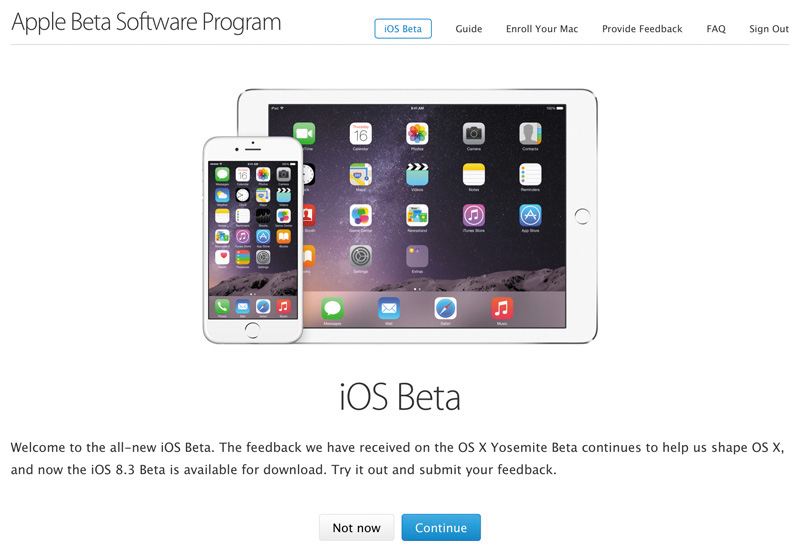Go to Enroll Your Mac
The width and height of the screenshot is (800, 554).
coord(542,29)
